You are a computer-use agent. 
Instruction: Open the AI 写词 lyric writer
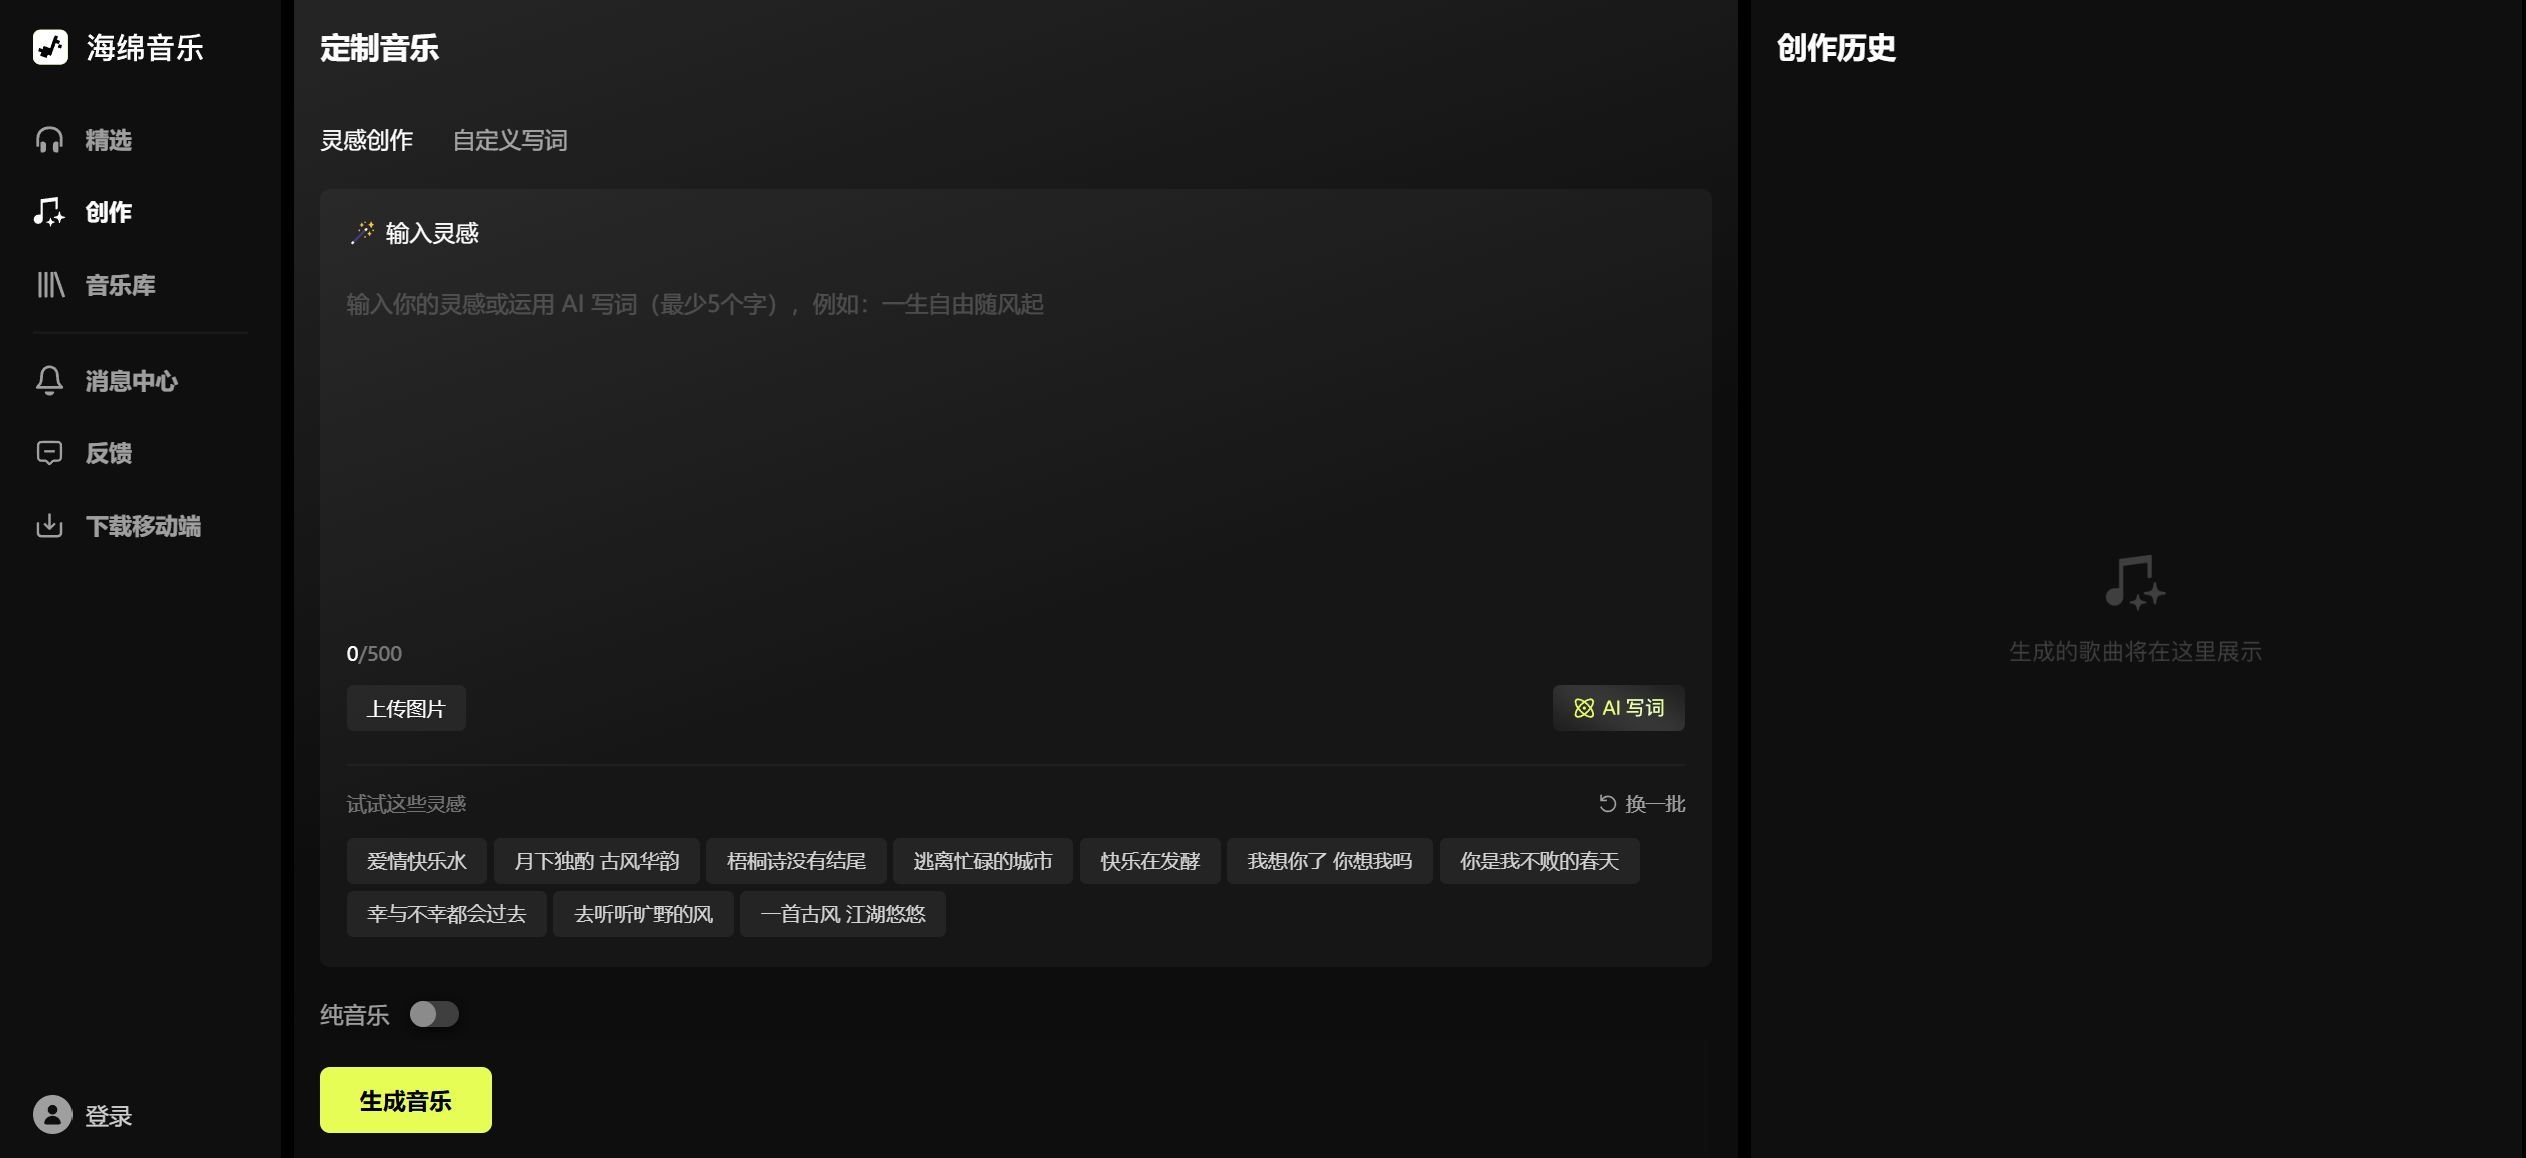[x=1618, y=707]
